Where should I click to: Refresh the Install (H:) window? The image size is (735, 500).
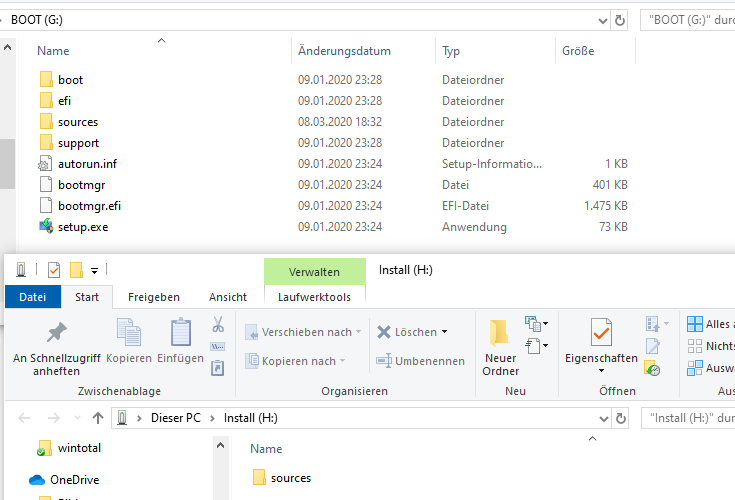[x=621, y=418]
